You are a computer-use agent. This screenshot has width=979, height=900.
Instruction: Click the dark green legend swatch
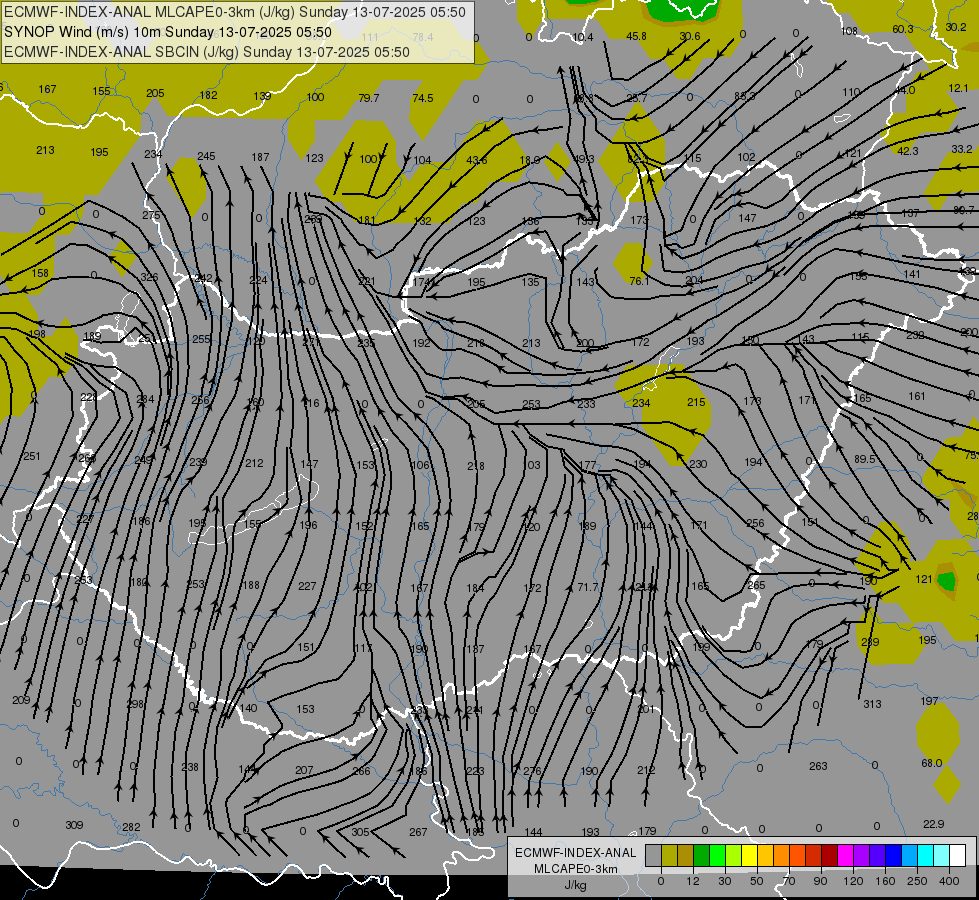[x=701, y=856]
